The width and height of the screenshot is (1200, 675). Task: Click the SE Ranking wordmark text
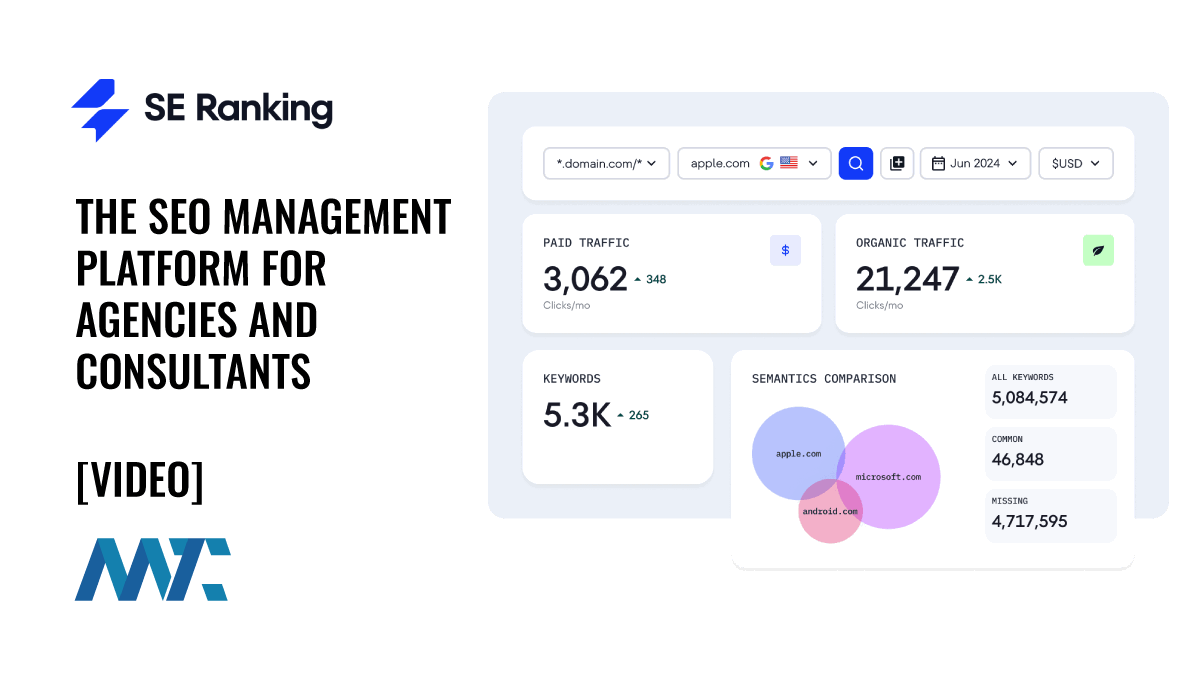point(238,108)
